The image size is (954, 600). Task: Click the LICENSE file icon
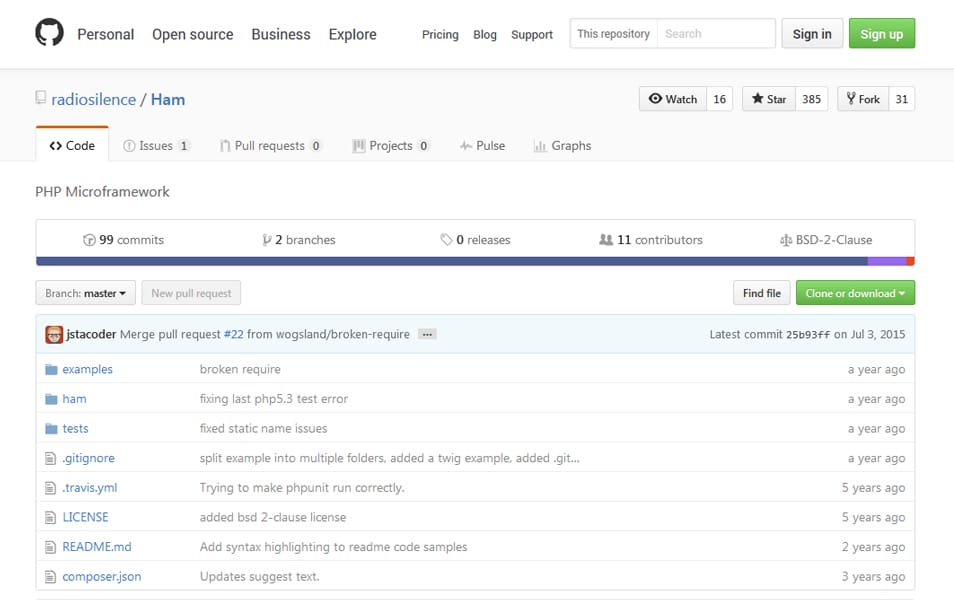(50, 518)
